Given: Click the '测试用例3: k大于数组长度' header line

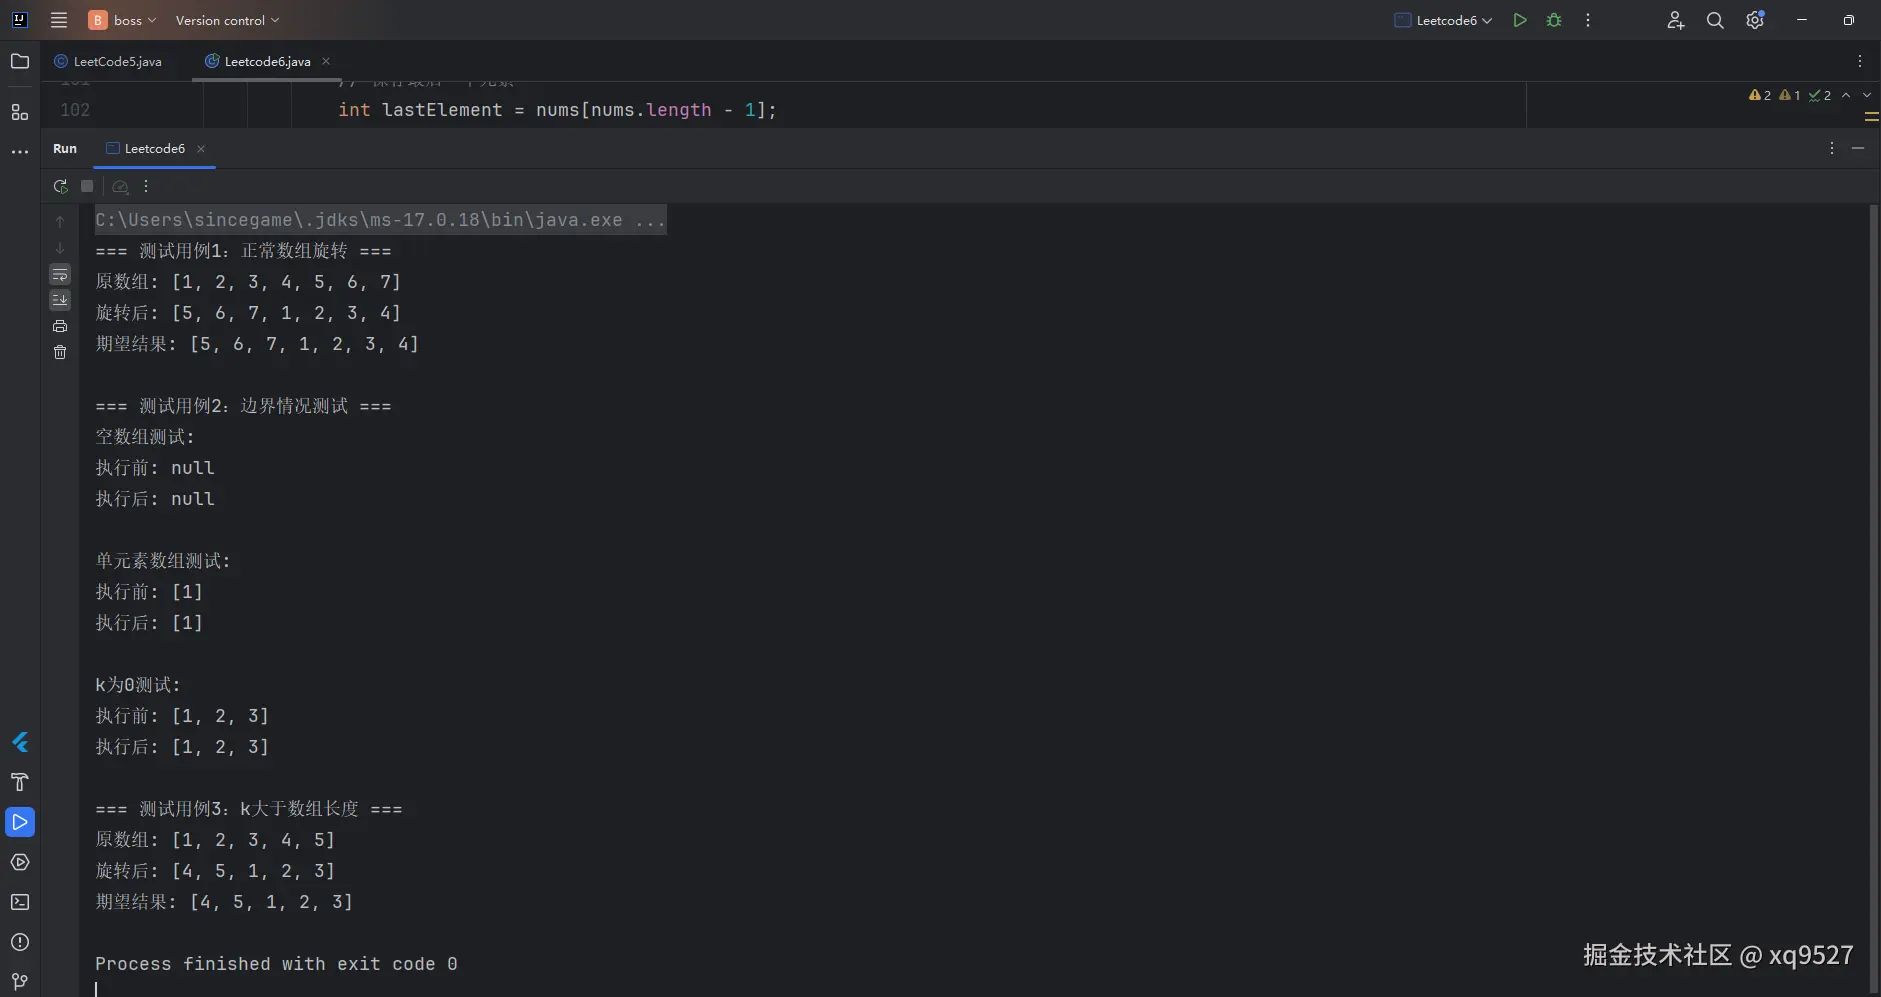Looking at the screenshot, I should coord(249,809).
